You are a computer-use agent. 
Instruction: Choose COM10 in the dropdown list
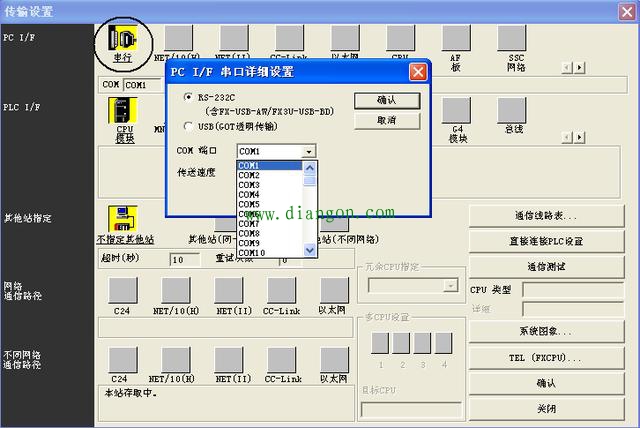[269, 253]
